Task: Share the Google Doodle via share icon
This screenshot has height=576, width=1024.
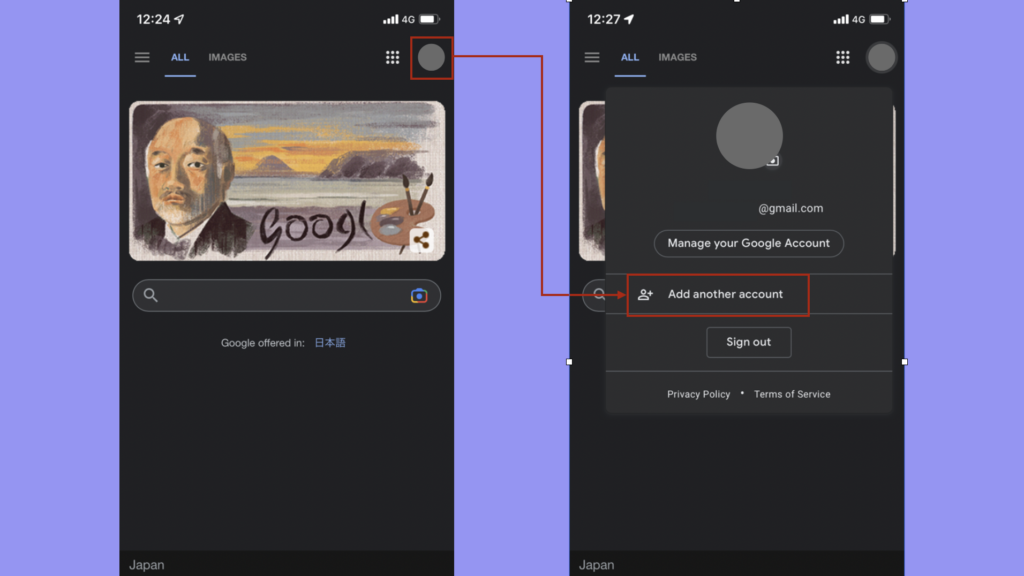Action: pos(421,240)
